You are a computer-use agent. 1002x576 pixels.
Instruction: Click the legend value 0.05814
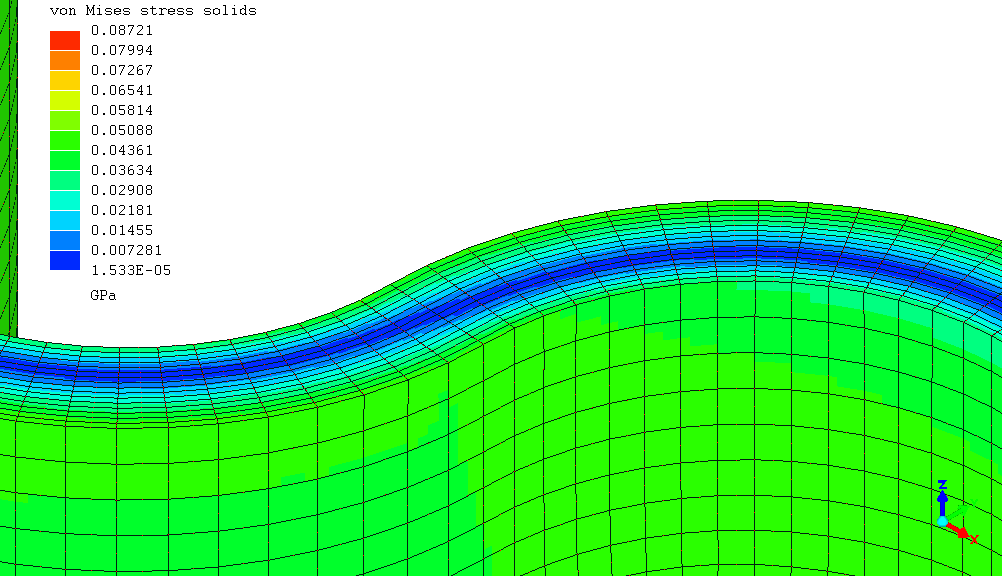tap(122, 111)
